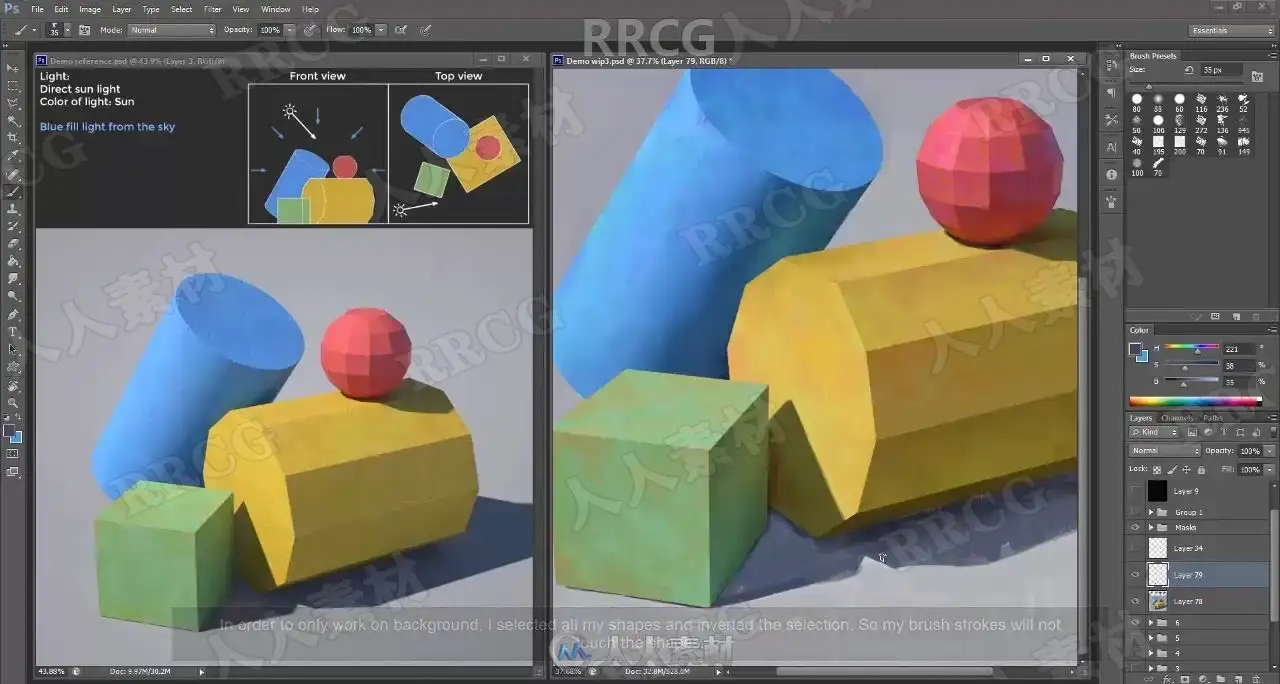Open the Layer menu
The width and height of the screenshot is (1280, 684).
coord(121,9)
